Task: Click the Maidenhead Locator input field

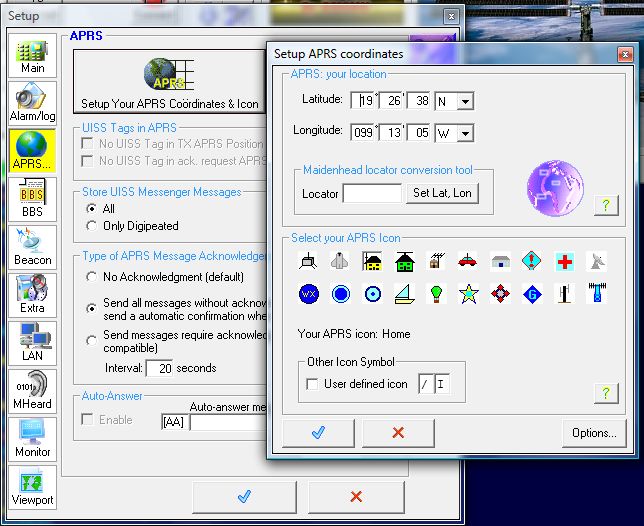Action: 373,193
